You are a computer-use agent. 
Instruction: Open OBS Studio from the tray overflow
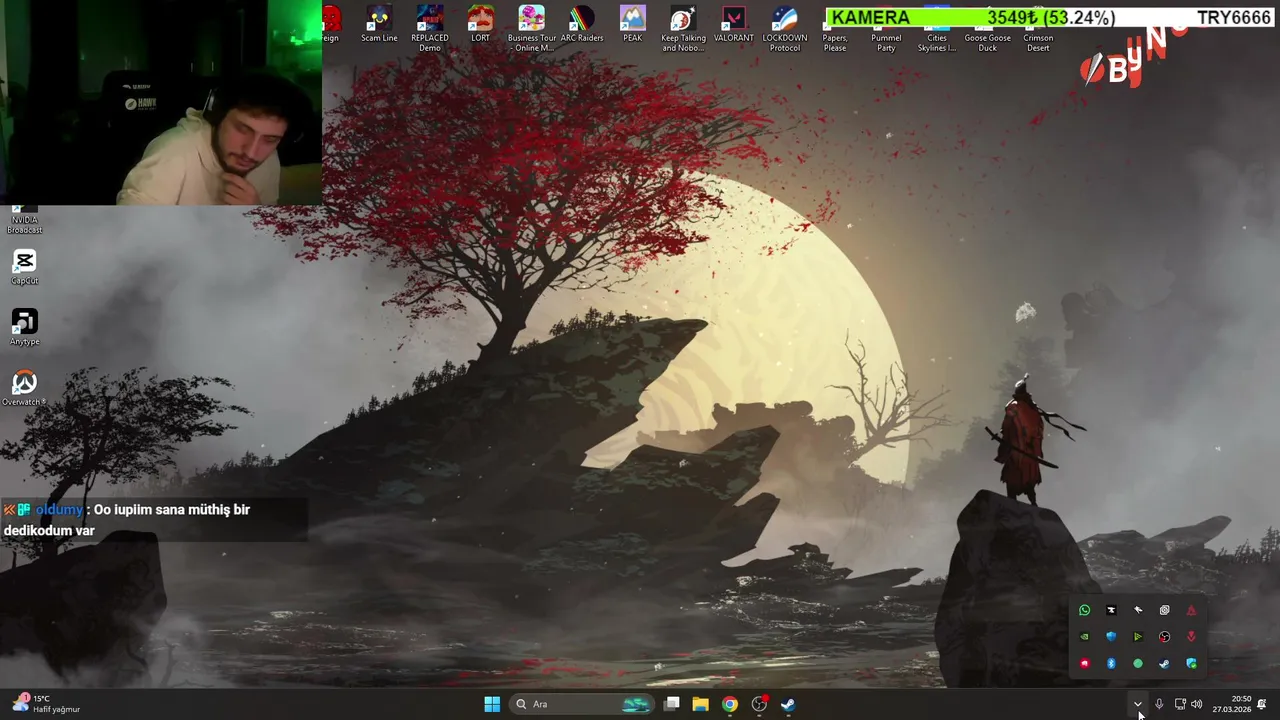(x=1164, y=637)
